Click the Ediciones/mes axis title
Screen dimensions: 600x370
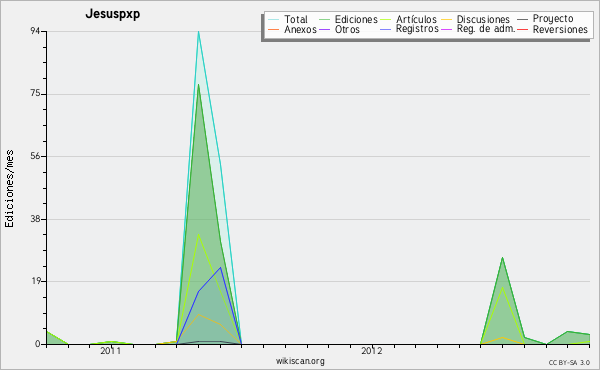point(9,189)
